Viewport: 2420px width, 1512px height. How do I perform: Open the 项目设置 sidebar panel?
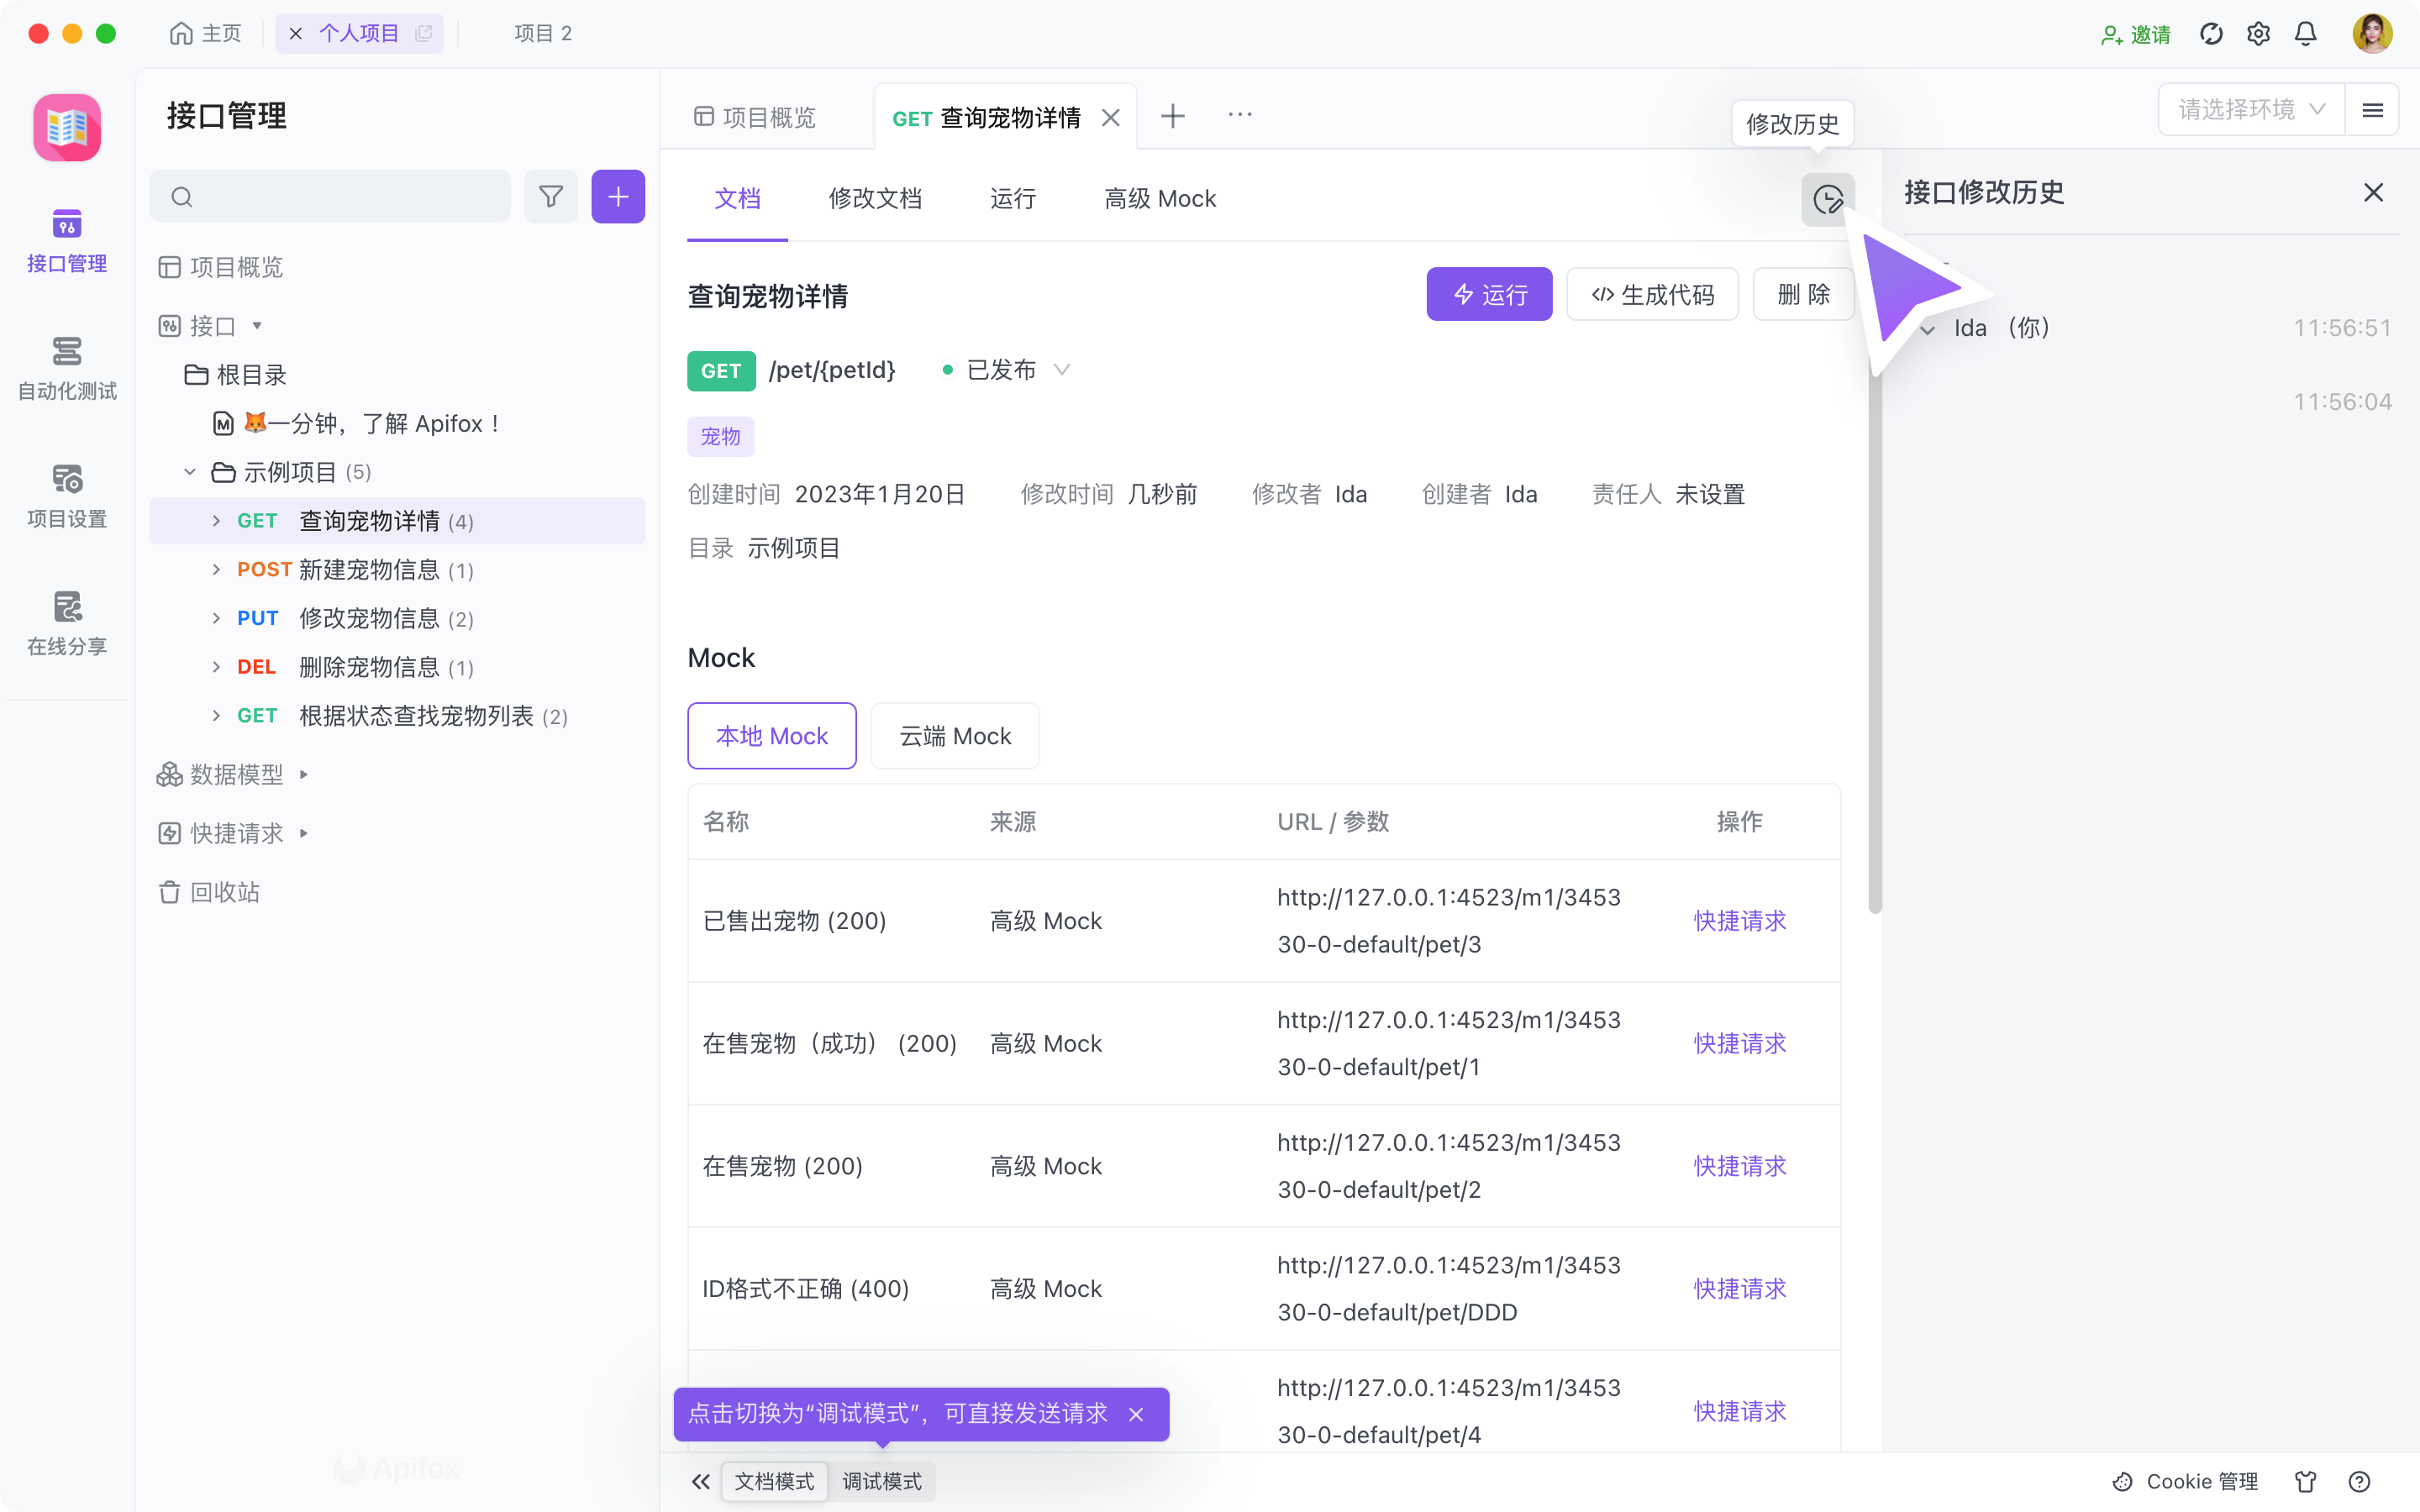point(66,495)
